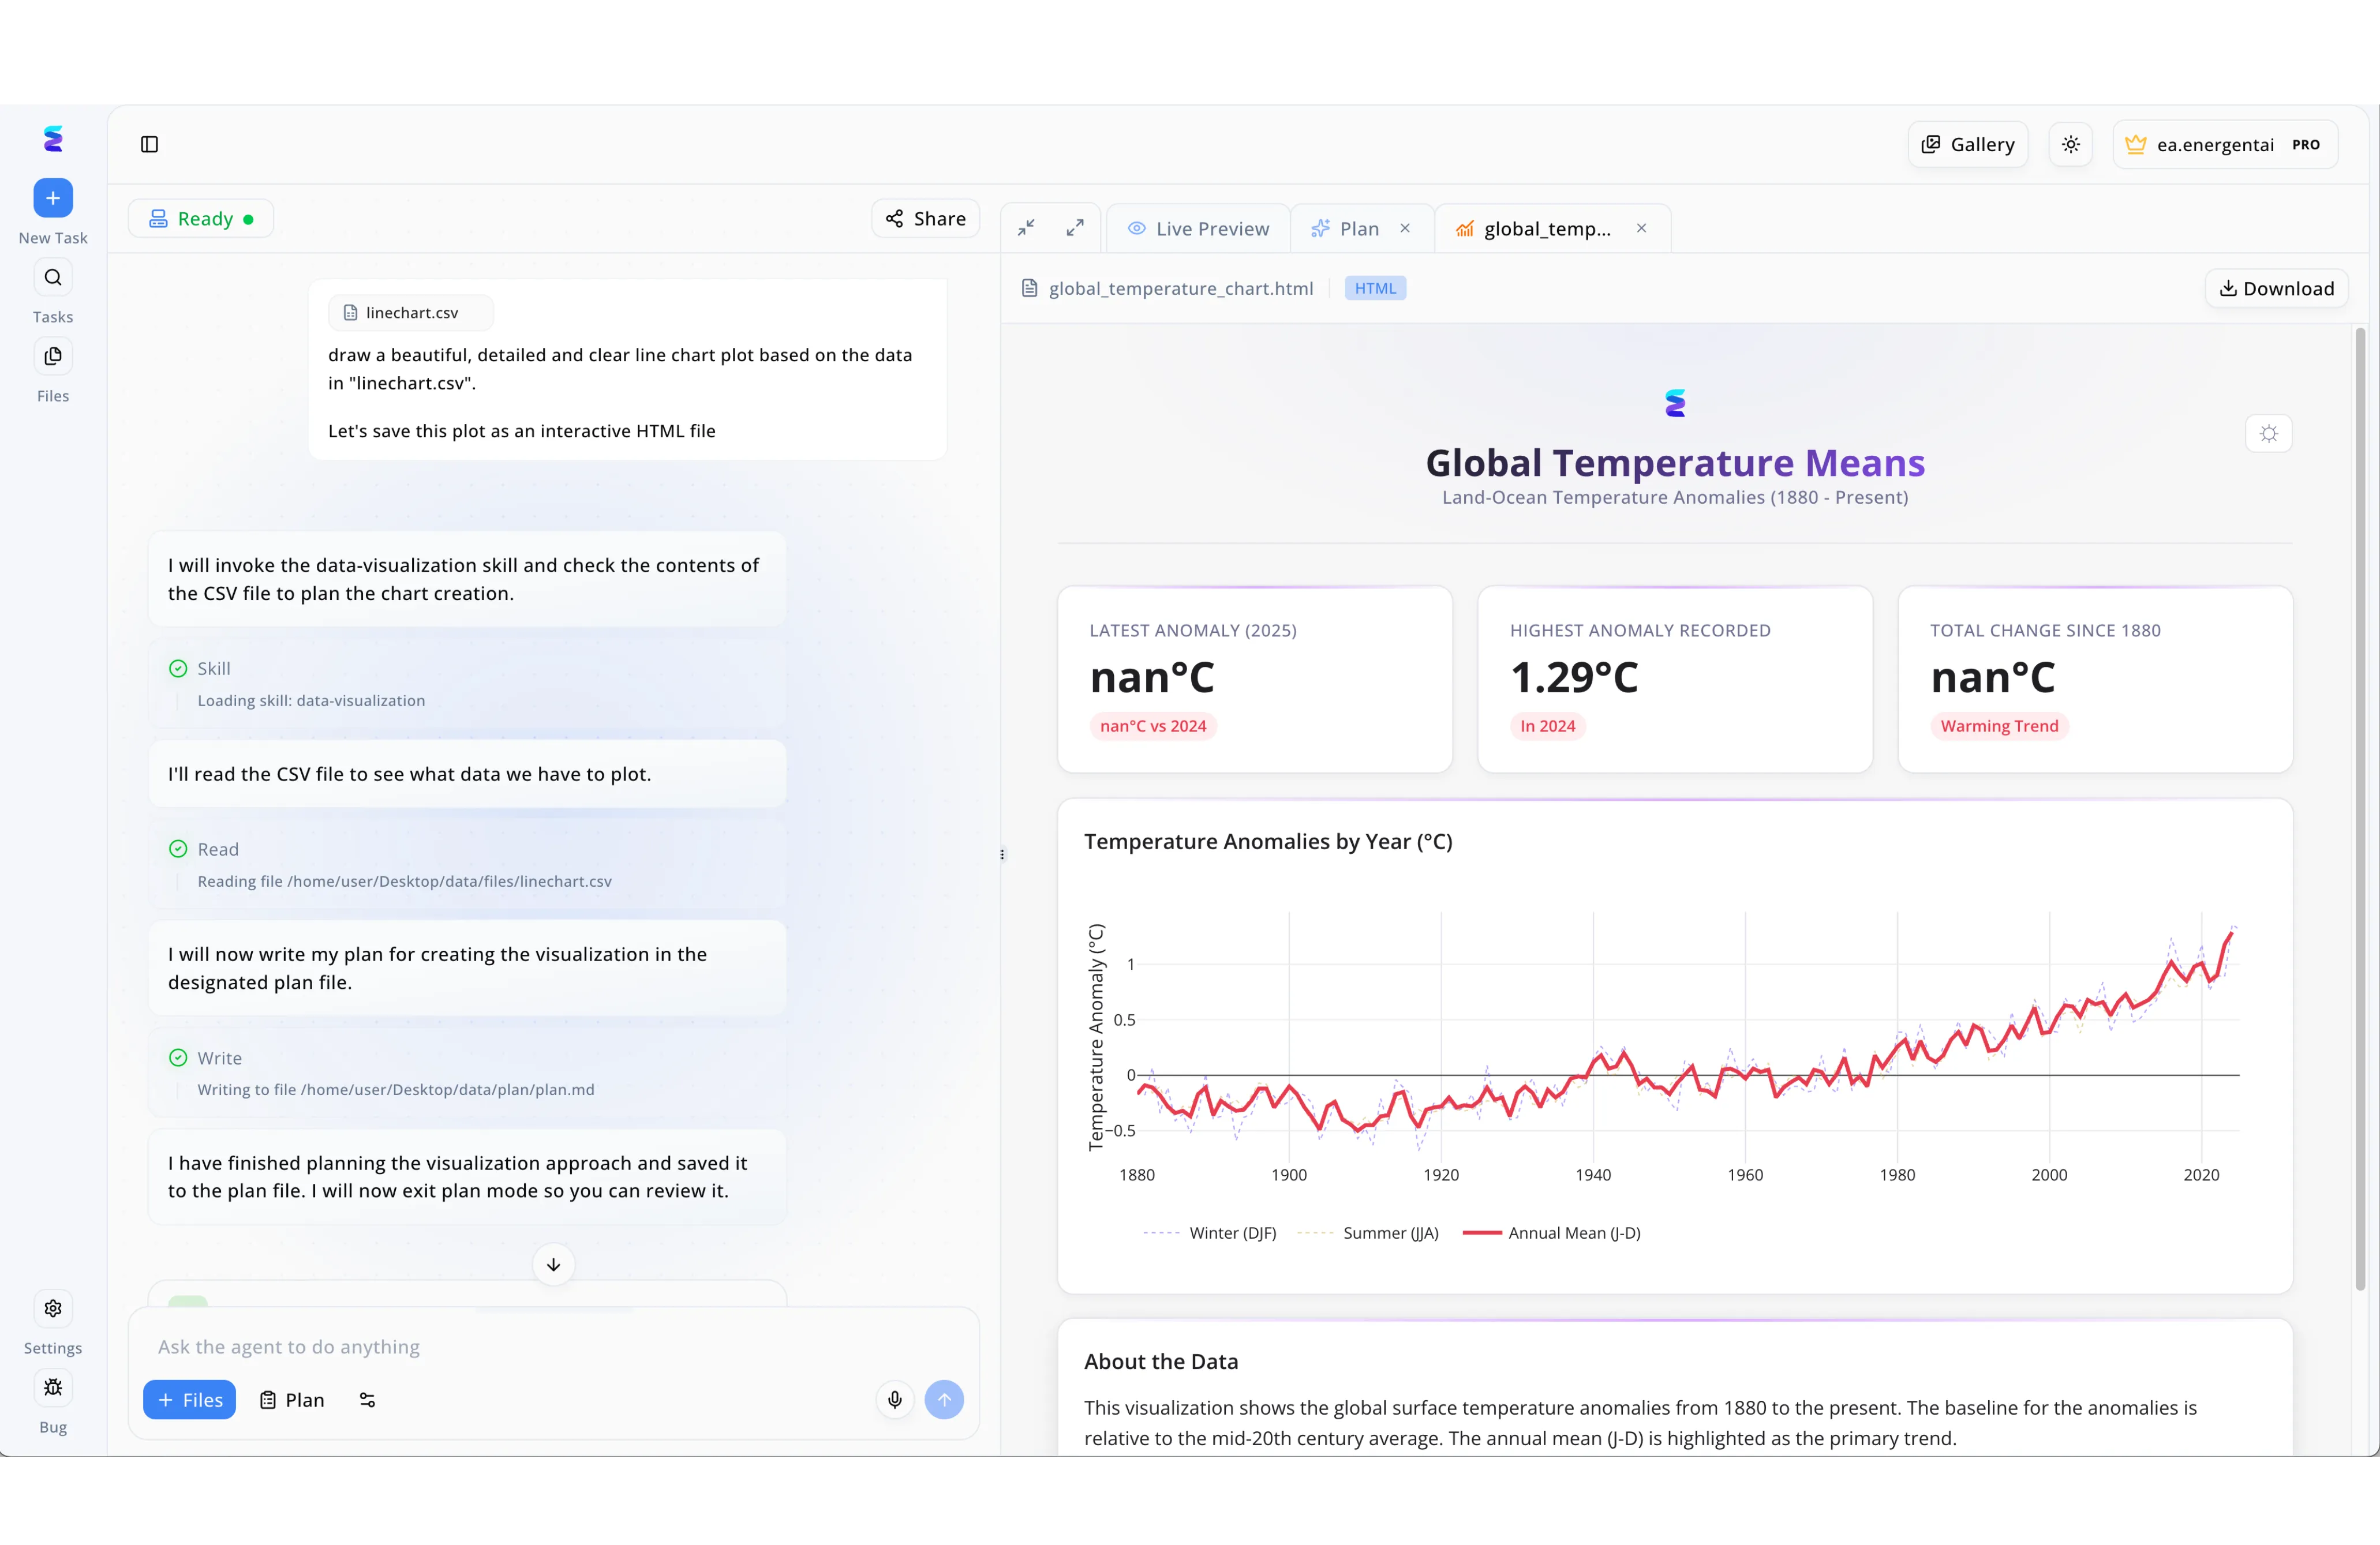Share the current task
The image size is (2380, 1545).
(x=924, y=217)
